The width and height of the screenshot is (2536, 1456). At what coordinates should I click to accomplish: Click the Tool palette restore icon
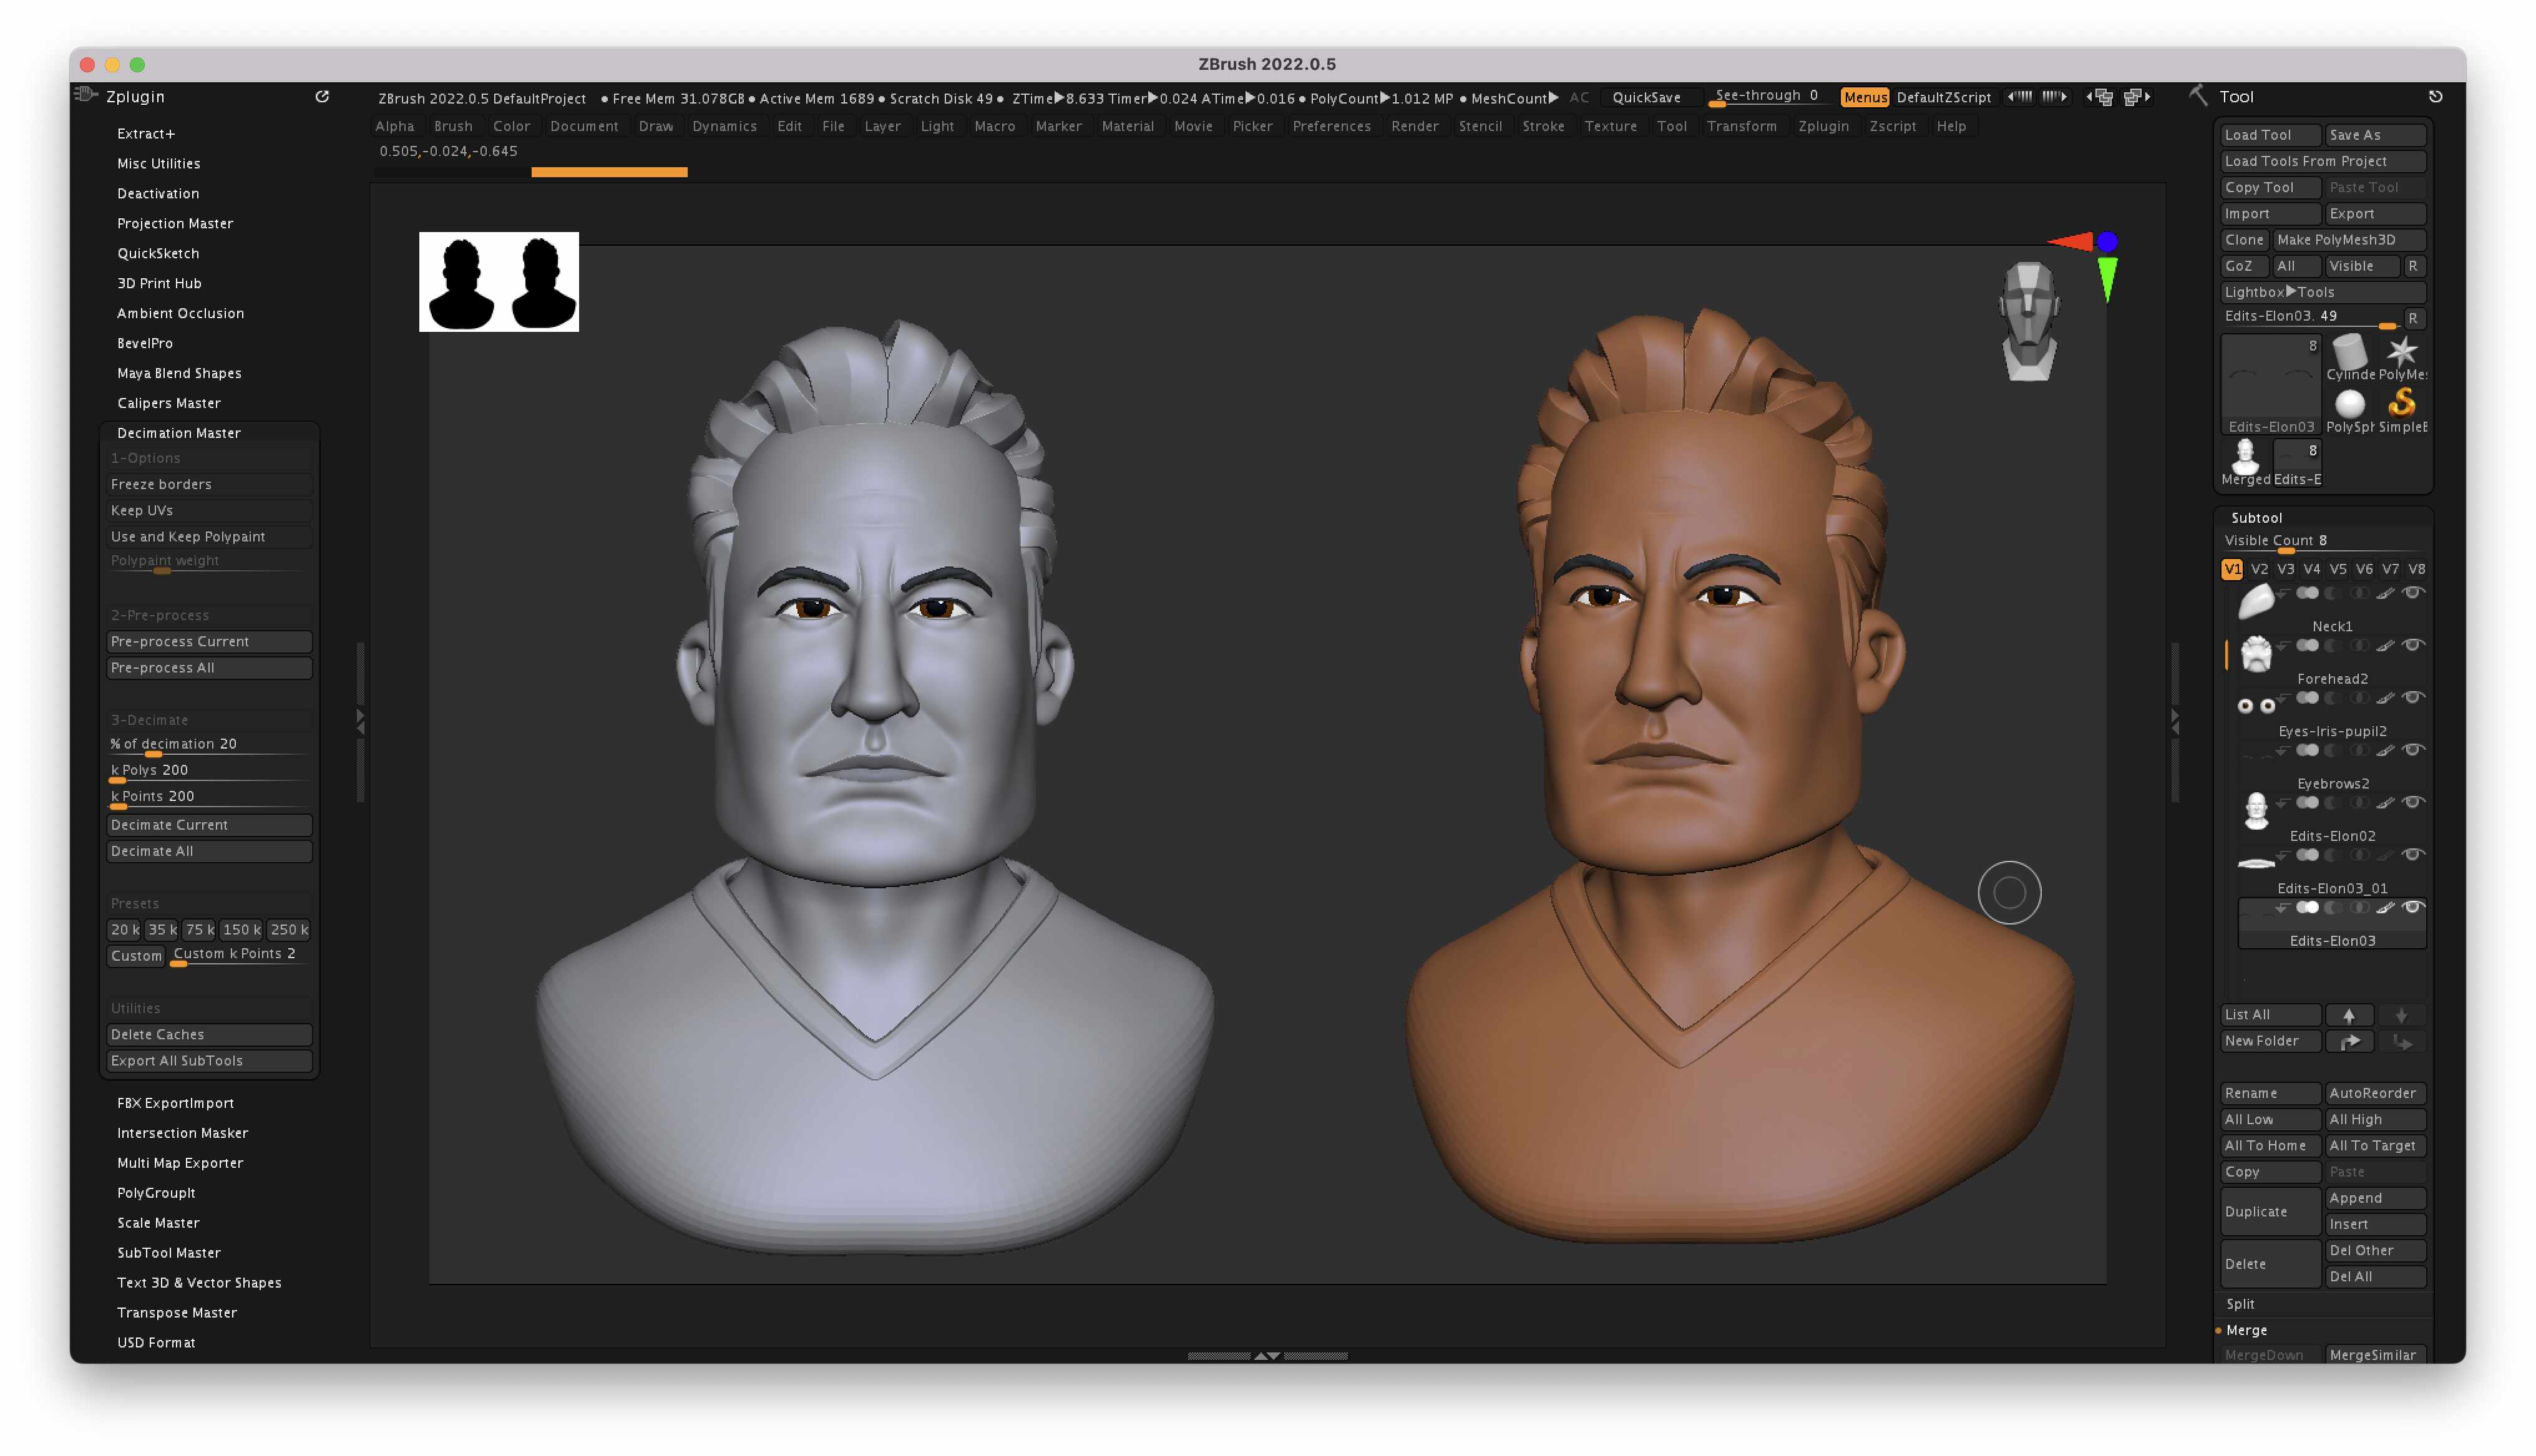(x=2435, y=97)
